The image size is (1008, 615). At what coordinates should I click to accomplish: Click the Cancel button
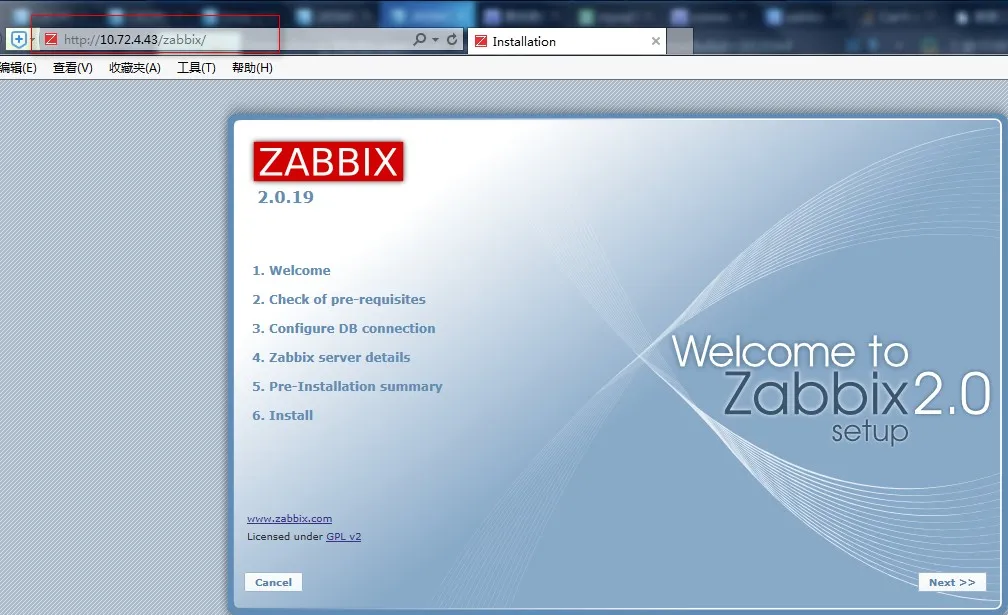click(273, 582)
